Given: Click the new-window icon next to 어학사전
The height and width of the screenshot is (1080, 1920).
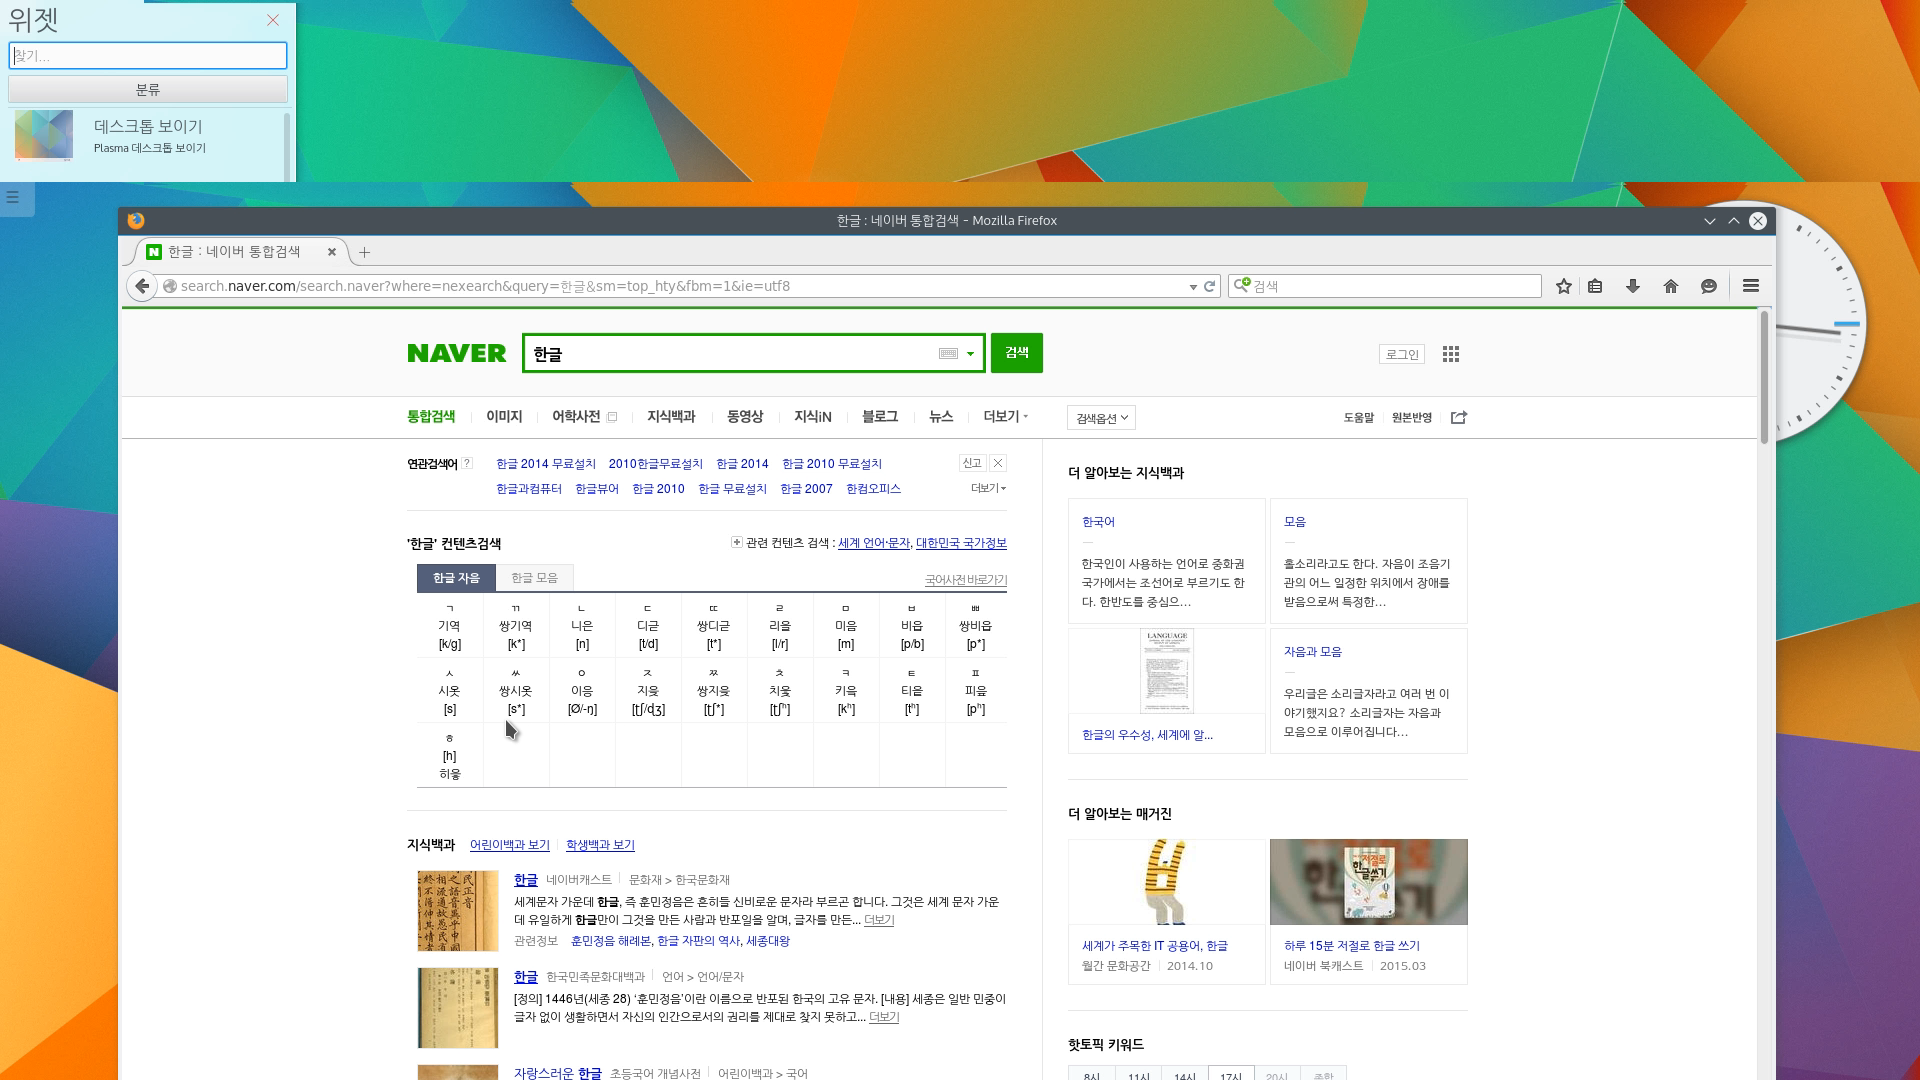Looking at the screenshot, I should tap(612, 417).
